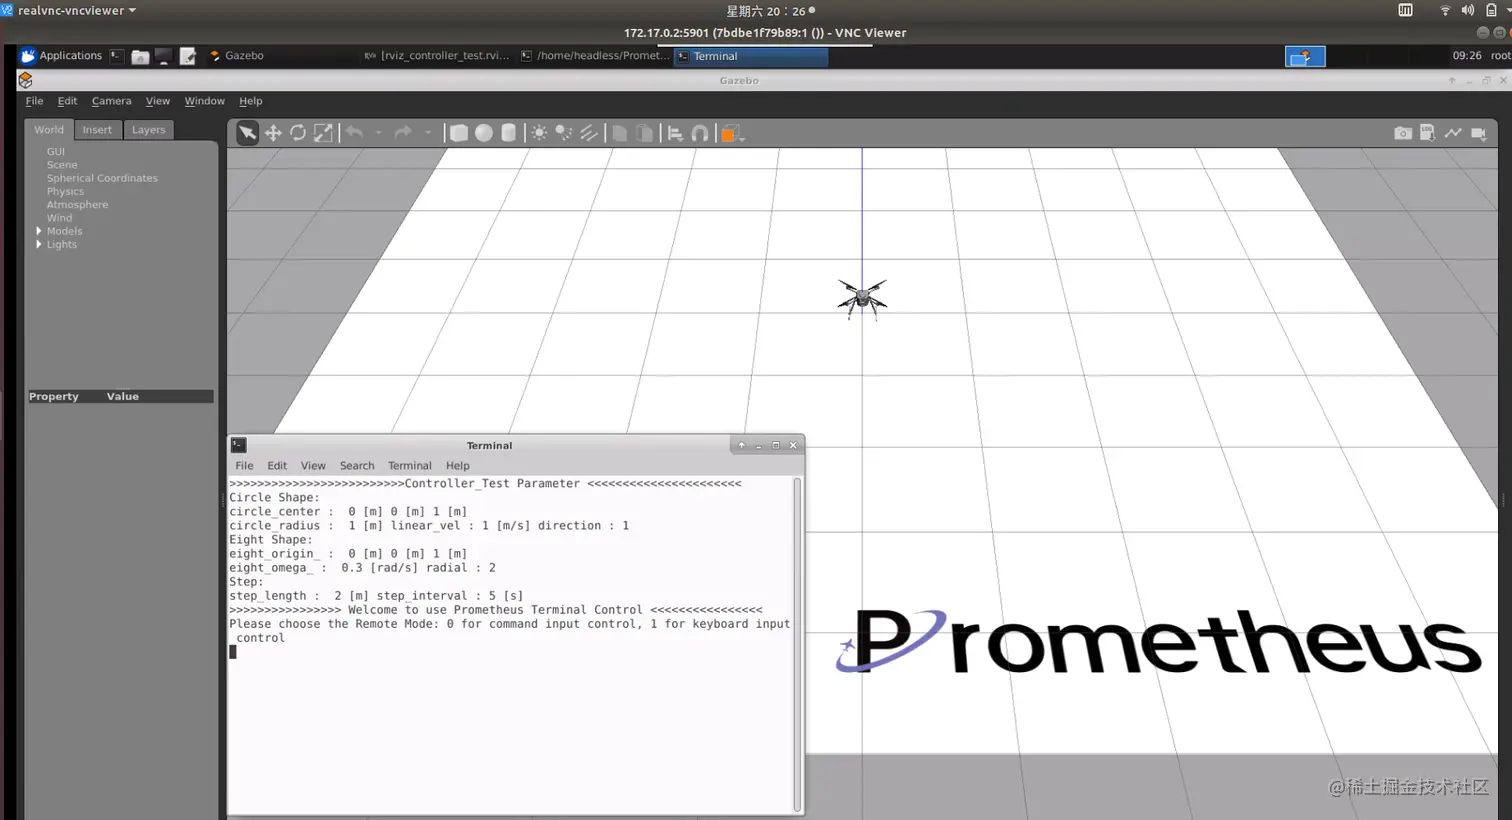Select Spherical Coordinates item
Image resolution: width=1512 pixels, height=820 pixels.
[x=102, y=178]
